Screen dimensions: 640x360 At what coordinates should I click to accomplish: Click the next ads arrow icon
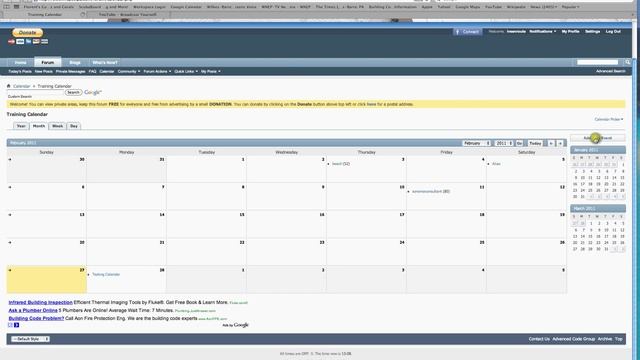[16, 325]
